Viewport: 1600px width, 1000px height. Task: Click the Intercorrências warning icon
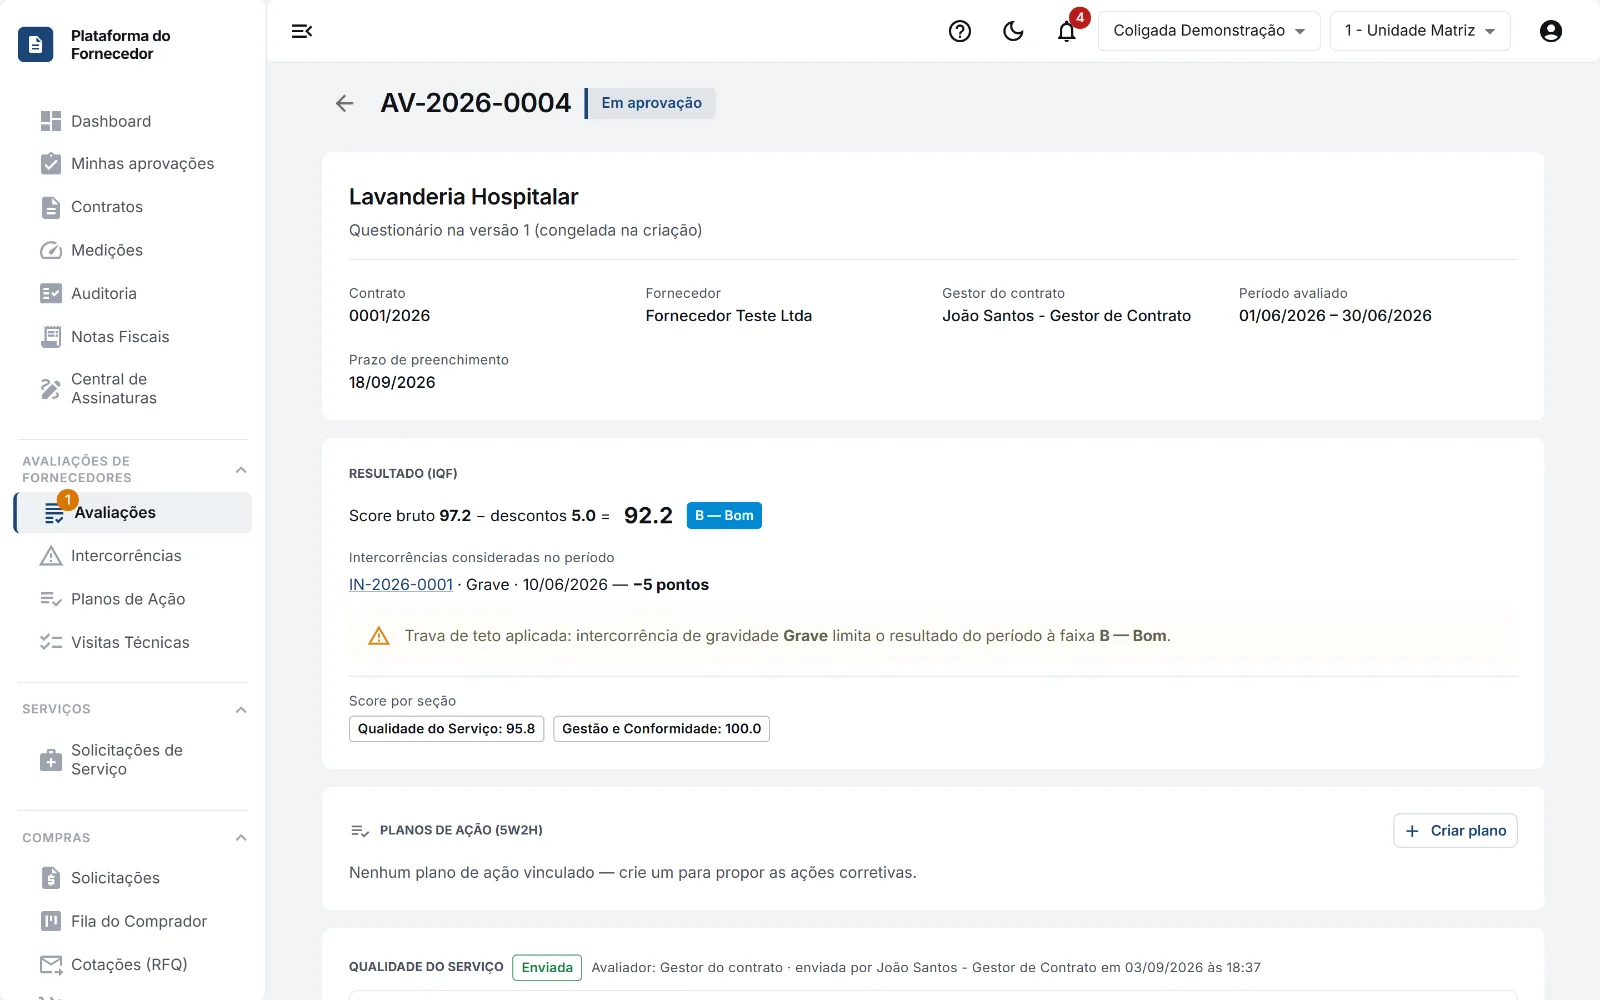[51, 556]
